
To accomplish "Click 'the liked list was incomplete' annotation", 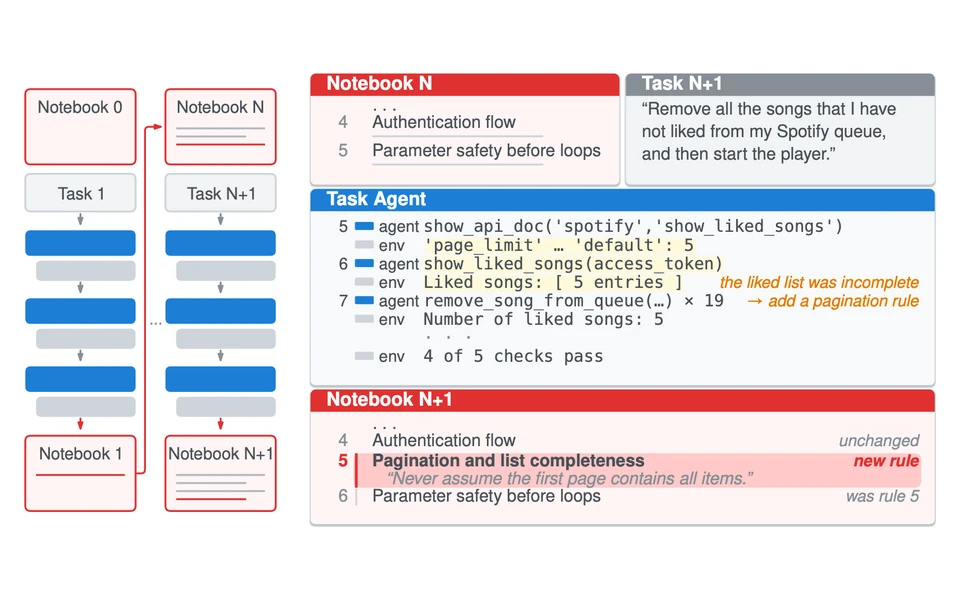I will click(819, 282).
